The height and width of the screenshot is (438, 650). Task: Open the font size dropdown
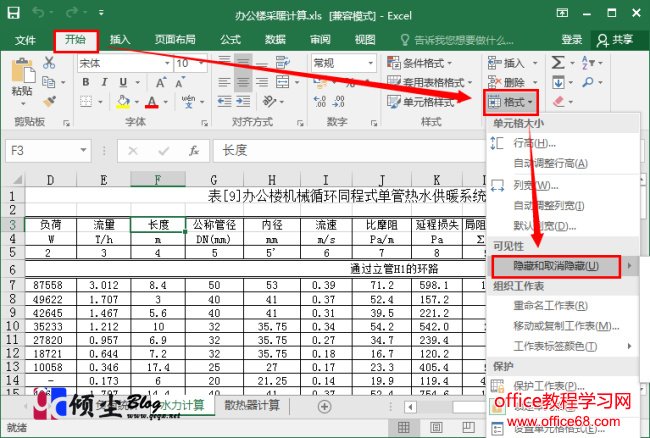click(x=201, y=63)
